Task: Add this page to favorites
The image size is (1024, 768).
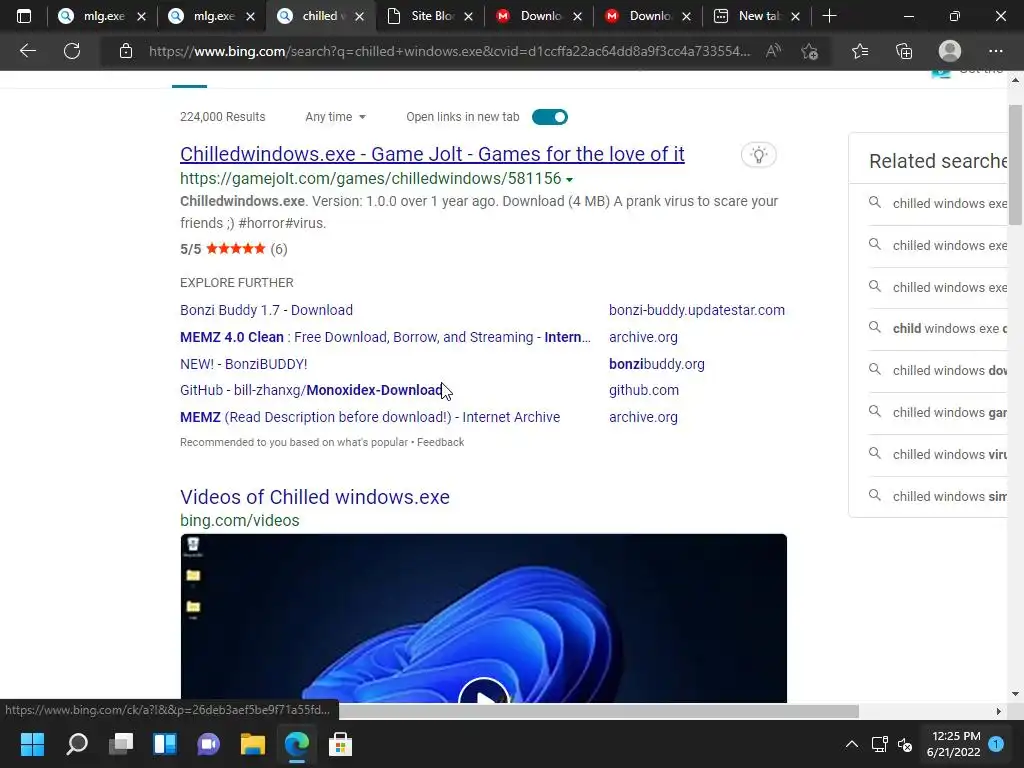Action: coord(810,51)
